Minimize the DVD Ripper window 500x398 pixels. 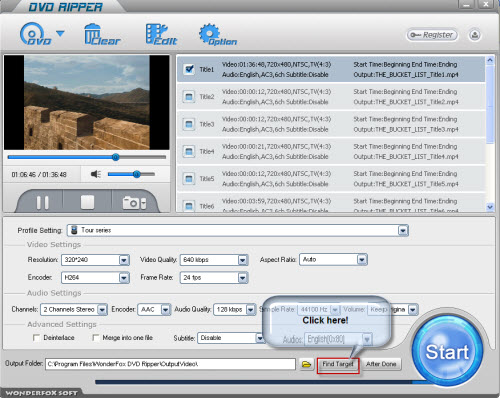466,4
